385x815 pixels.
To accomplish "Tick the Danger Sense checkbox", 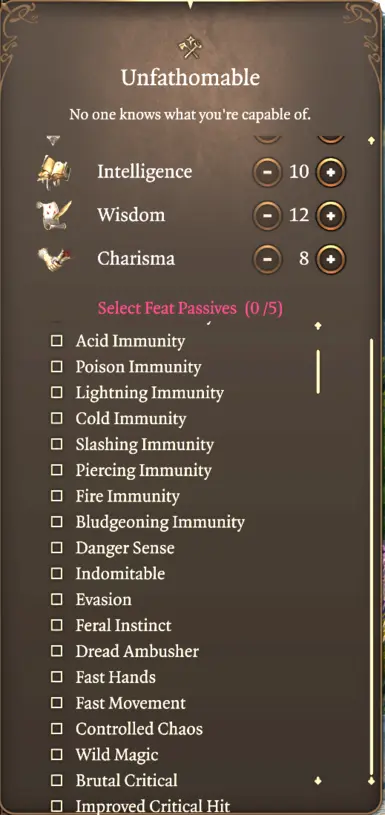I will (56, 548).
